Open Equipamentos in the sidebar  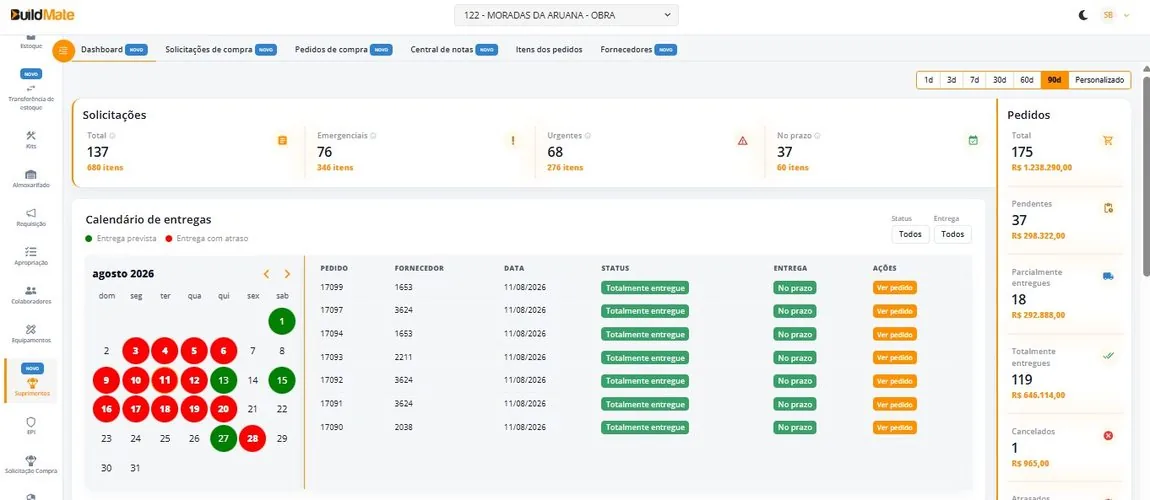[31, 334]
